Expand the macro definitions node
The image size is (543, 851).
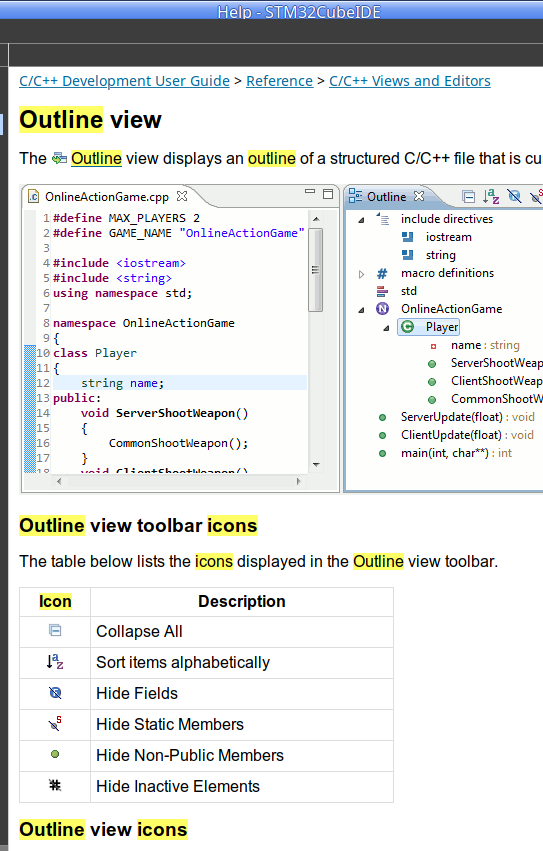tap(361, 274)
